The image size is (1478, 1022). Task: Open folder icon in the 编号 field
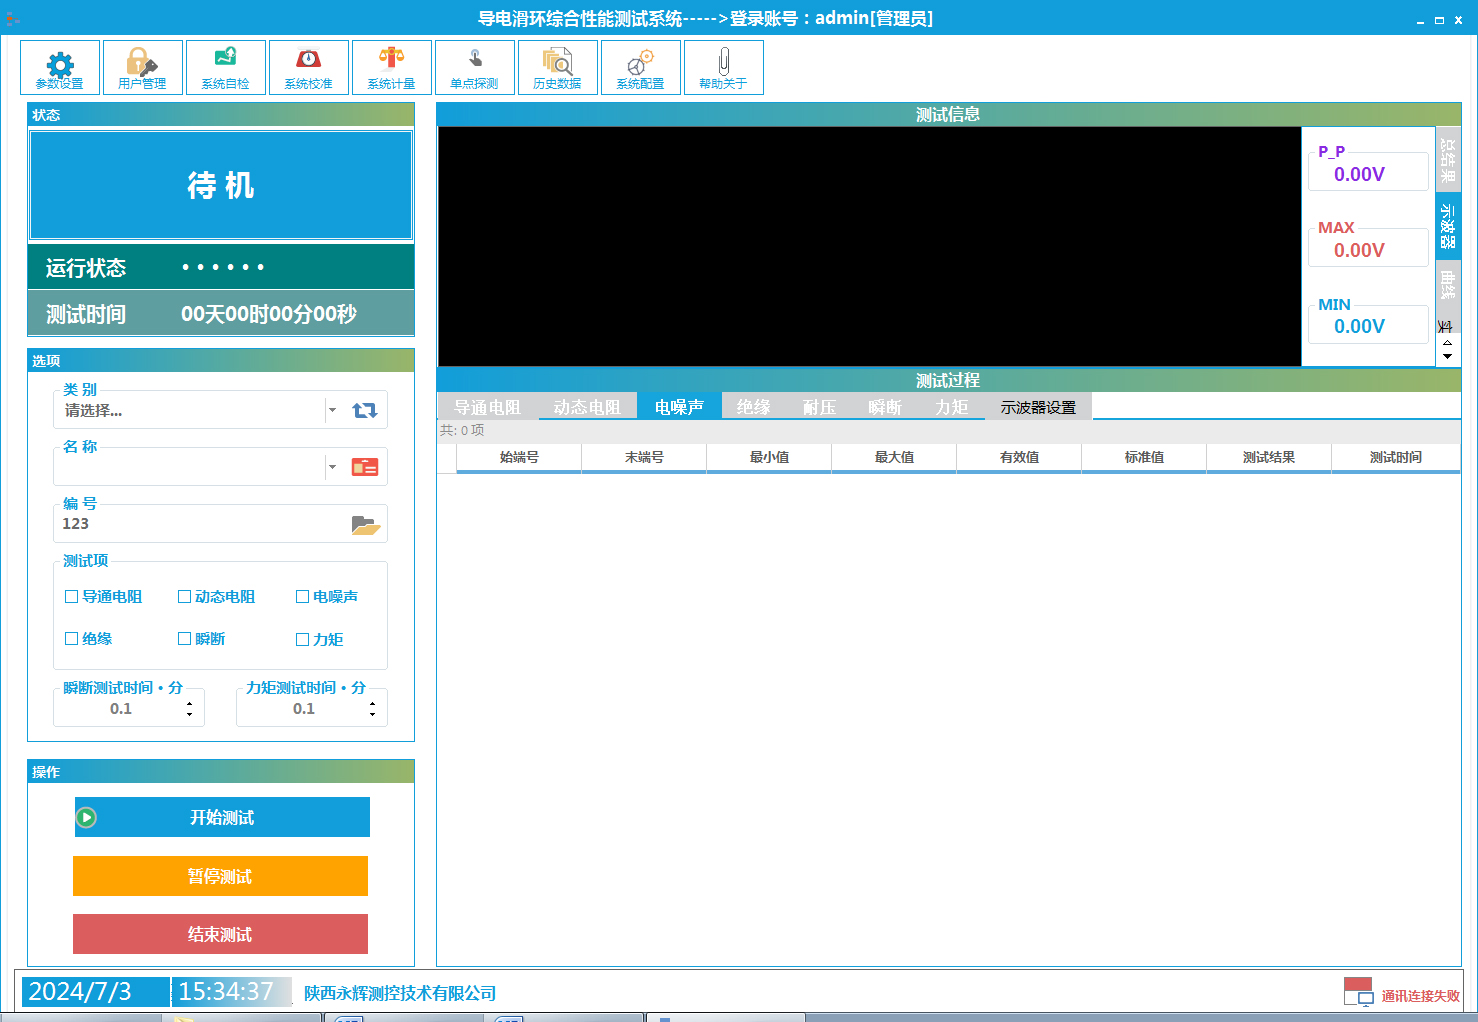click(364, 523)
